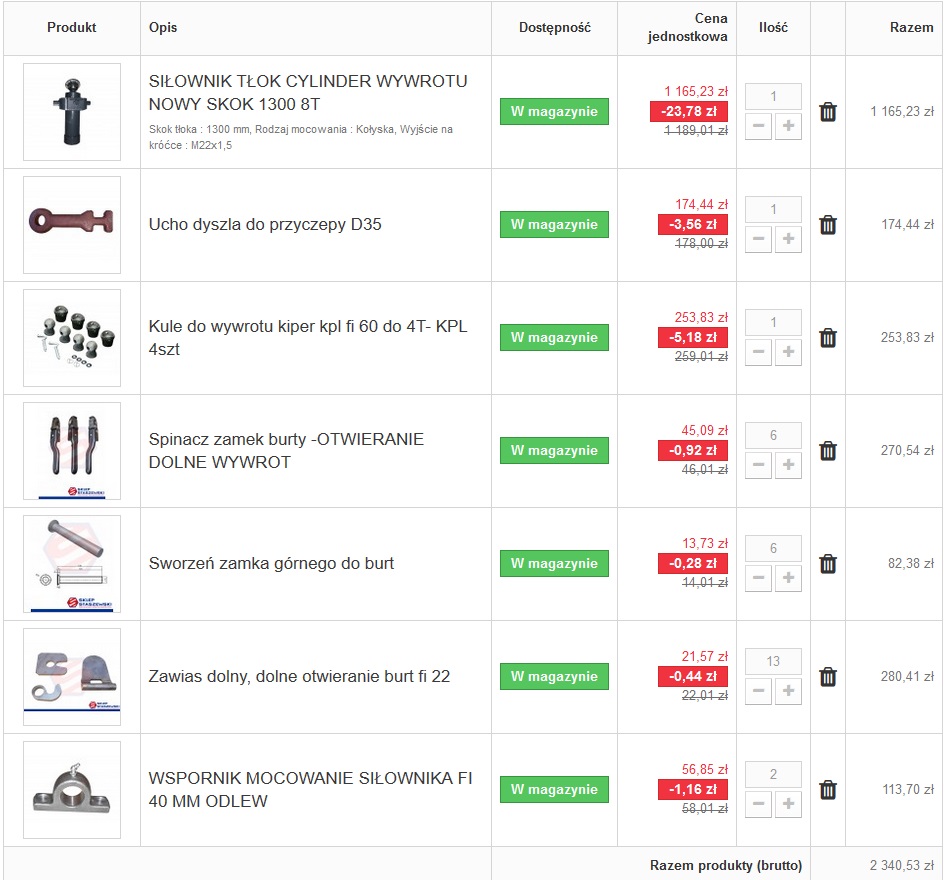Decrease the Spinacz zamek burty quantity
944x880 pixels.
point(759,465)
